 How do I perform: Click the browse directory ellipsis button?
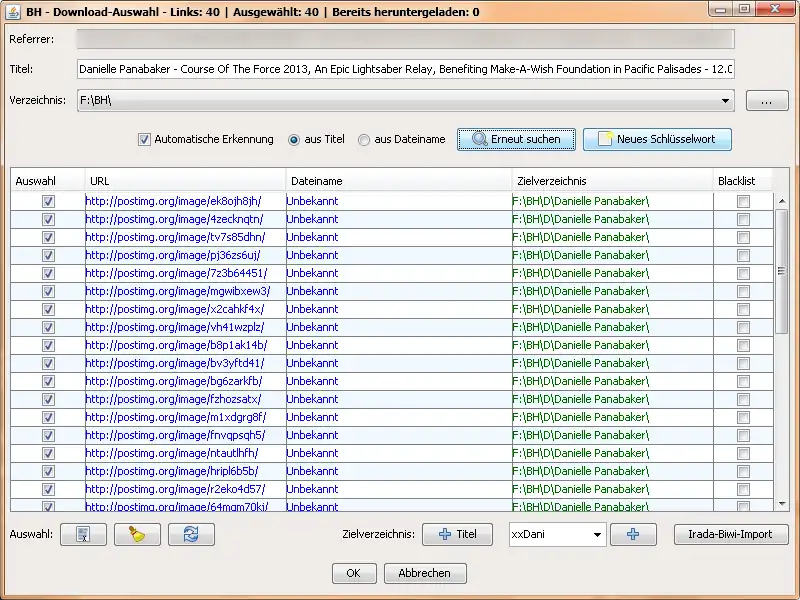[767, 101]
